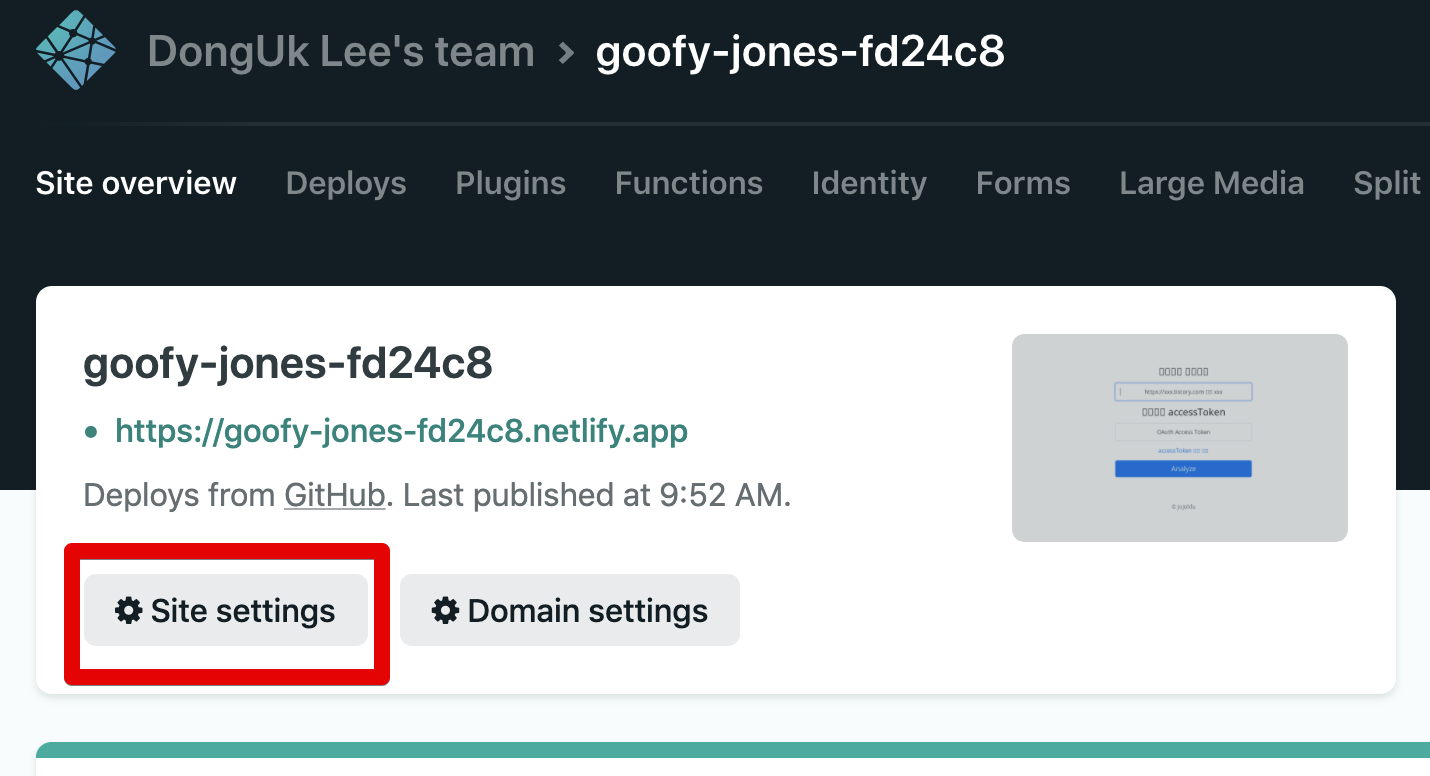This screenshot has width=1430, height=776.
Task: Open the Identity tab
Action: coord(869,183)
